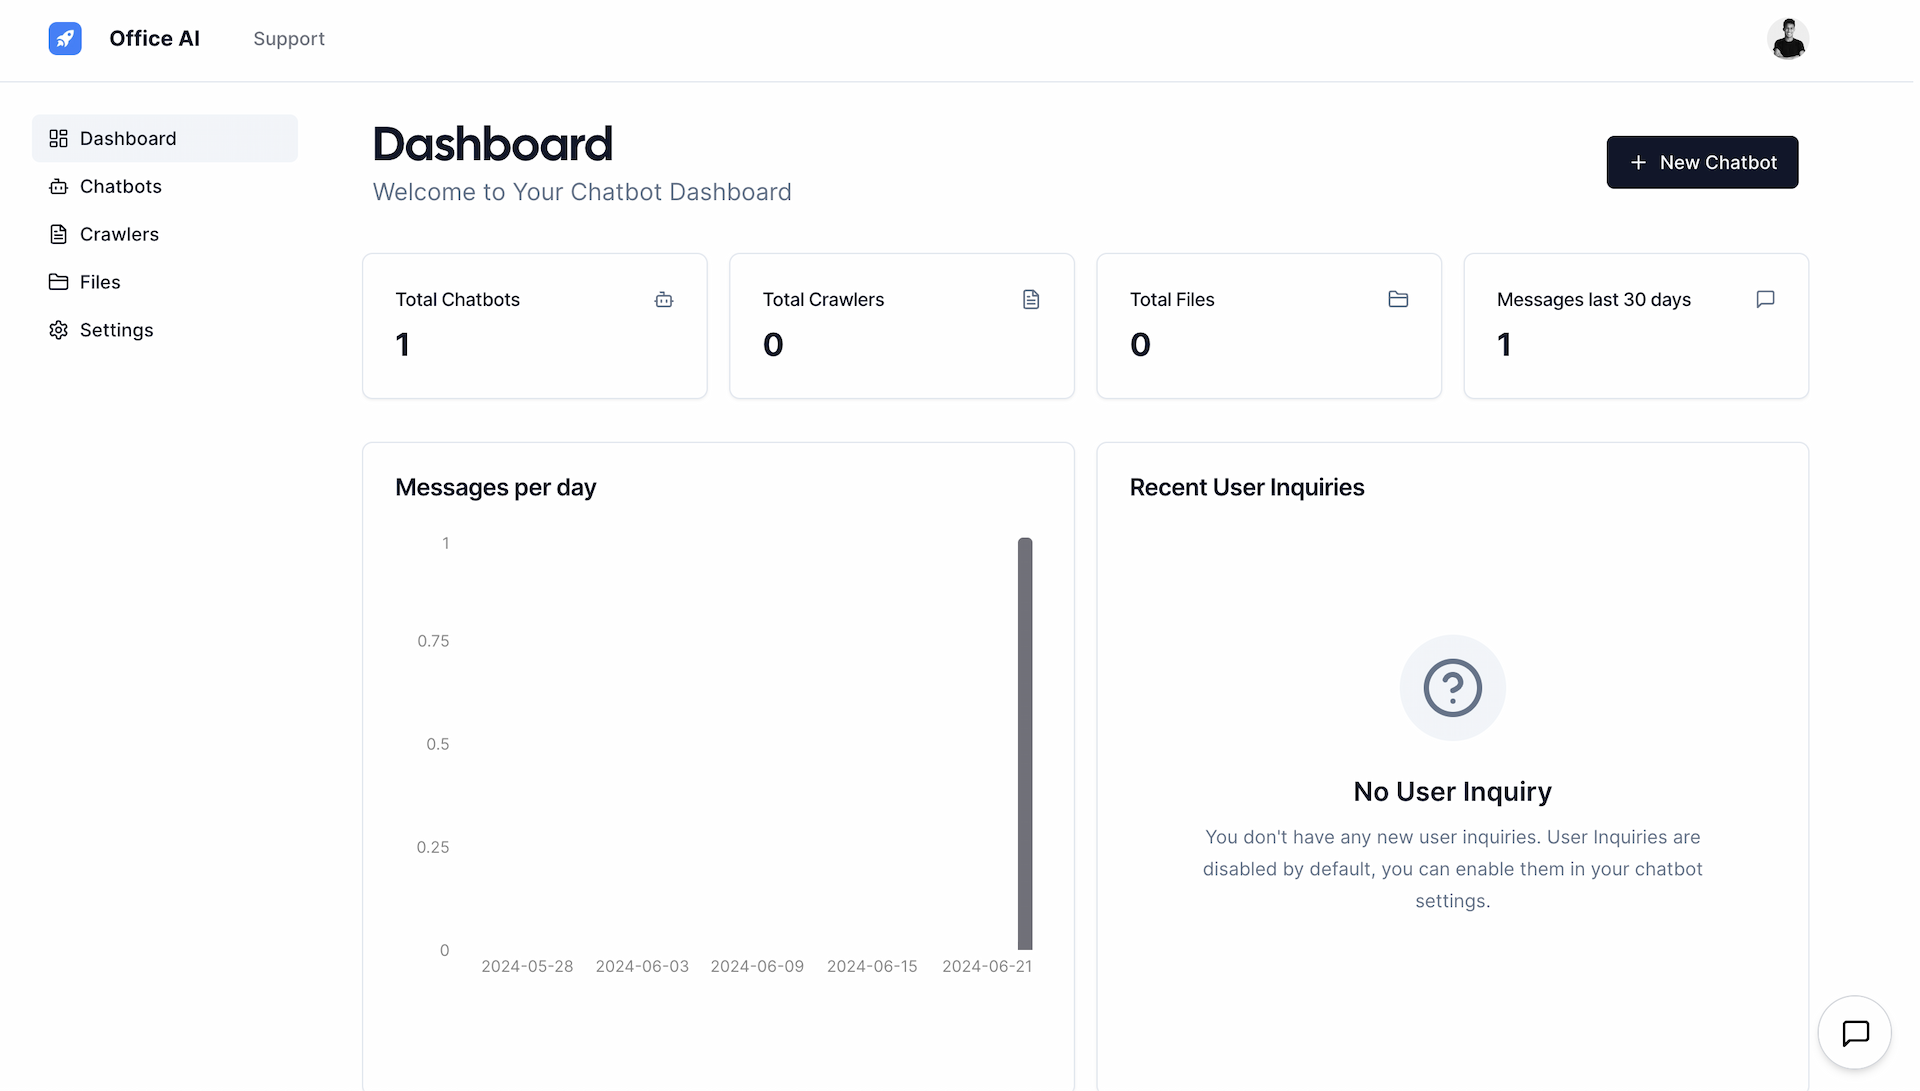The image size is (1920, 1091).
Task: Click the New Chatbot button
Action: click(x=1702, y=162)
